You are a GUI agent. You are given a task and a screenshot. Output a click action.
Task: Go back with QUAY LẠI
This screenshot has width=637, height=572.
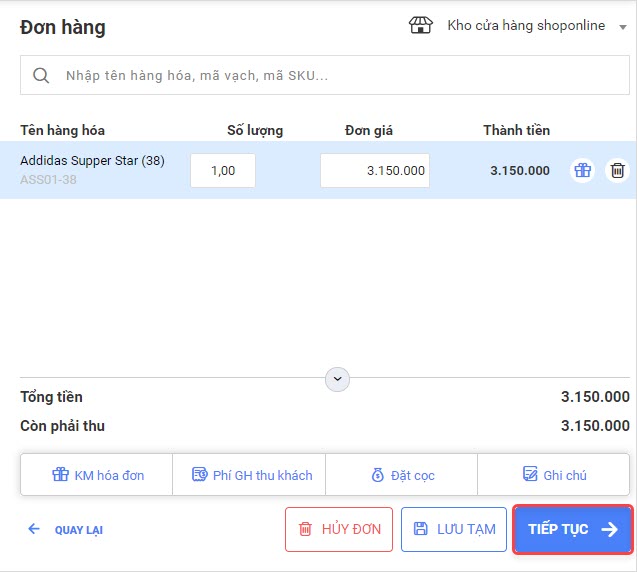pos(66,530)
